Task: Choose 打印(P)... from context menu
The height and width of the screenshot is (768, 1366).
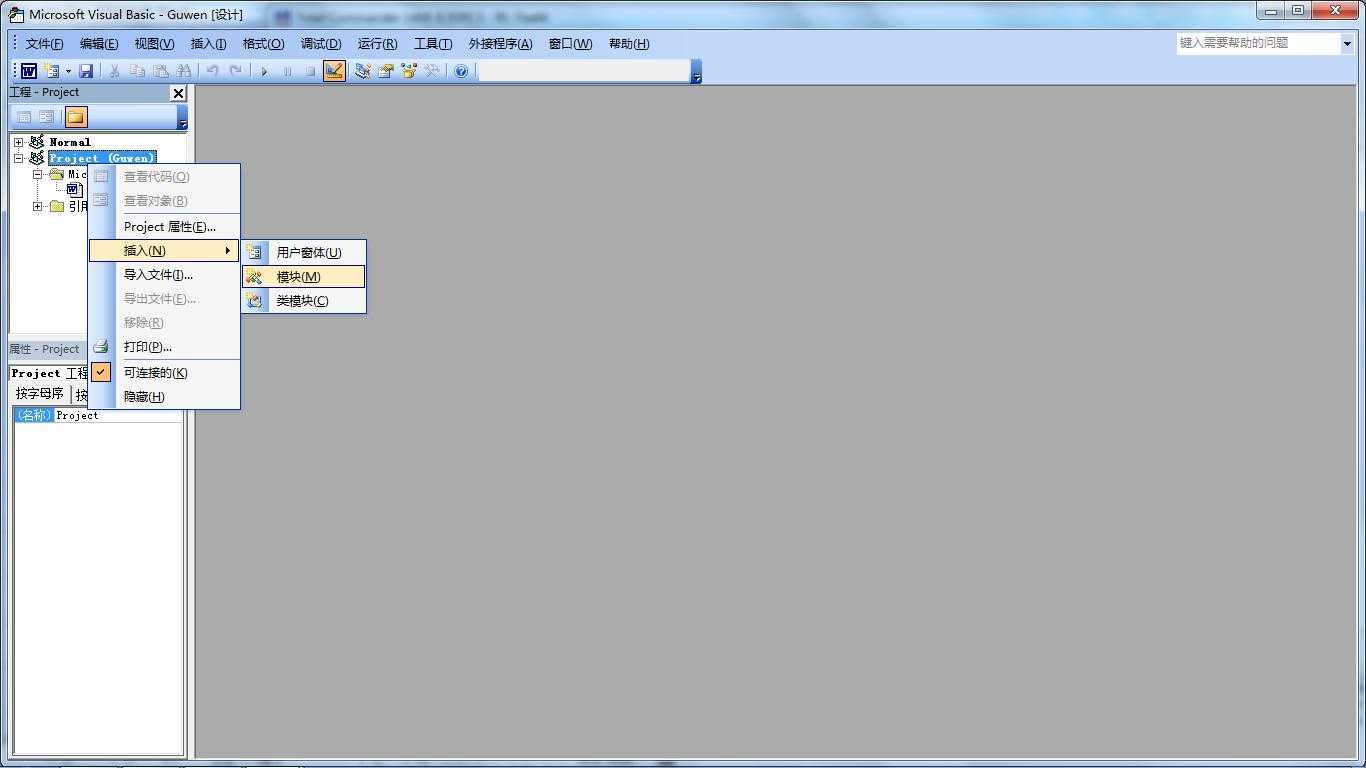Action: click(x=165, y=347)
